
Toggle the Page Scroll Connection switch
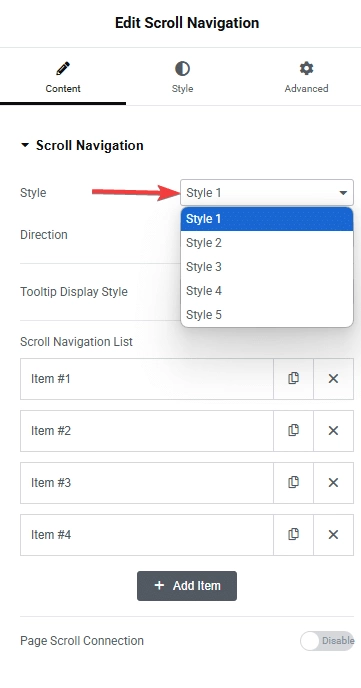point(327,641)
